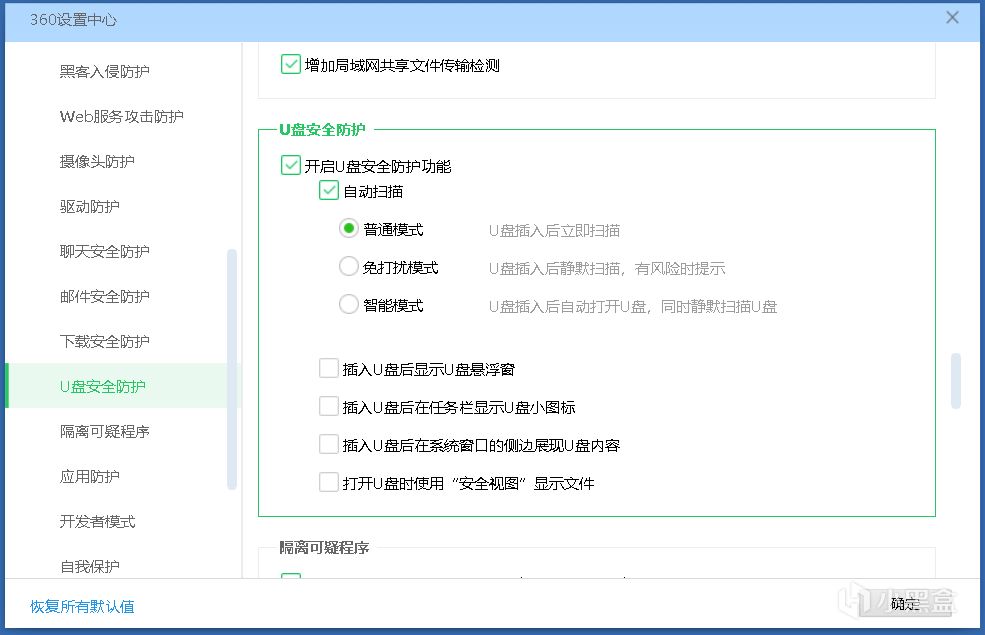
Task: Click the U盘插入后自动打开U盘 description text
Action: (x=633, y=307)
